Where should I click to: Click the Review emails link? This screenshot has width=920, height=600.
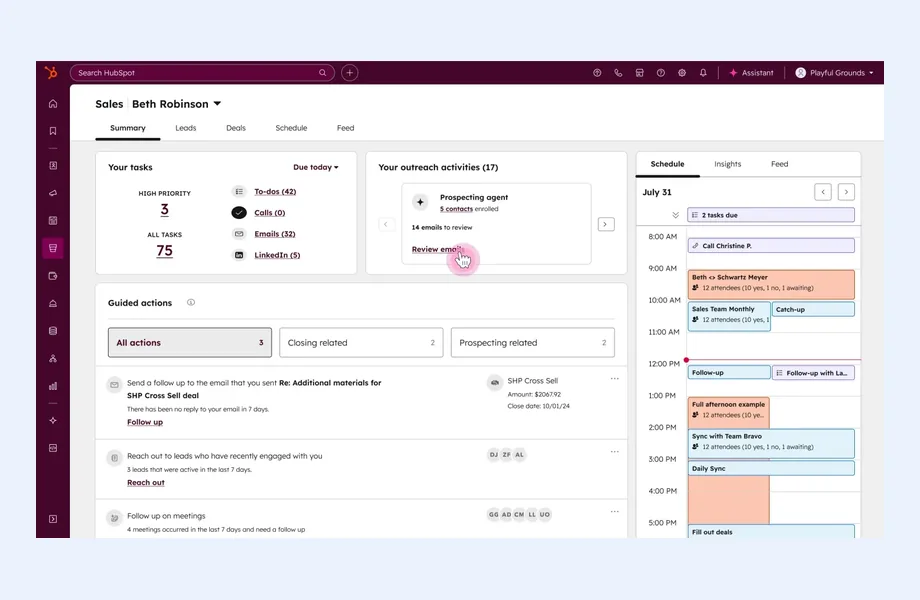[438, 249]
